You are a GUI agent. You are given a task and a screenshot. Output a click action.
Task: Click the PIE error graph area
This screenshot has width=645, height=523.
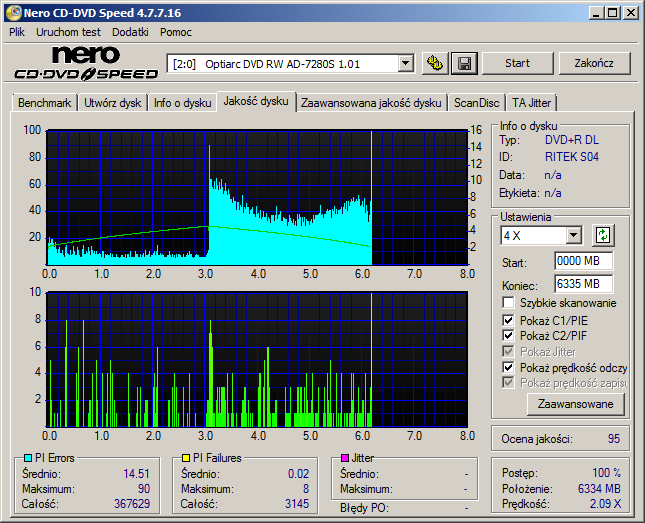click(257, 198)
